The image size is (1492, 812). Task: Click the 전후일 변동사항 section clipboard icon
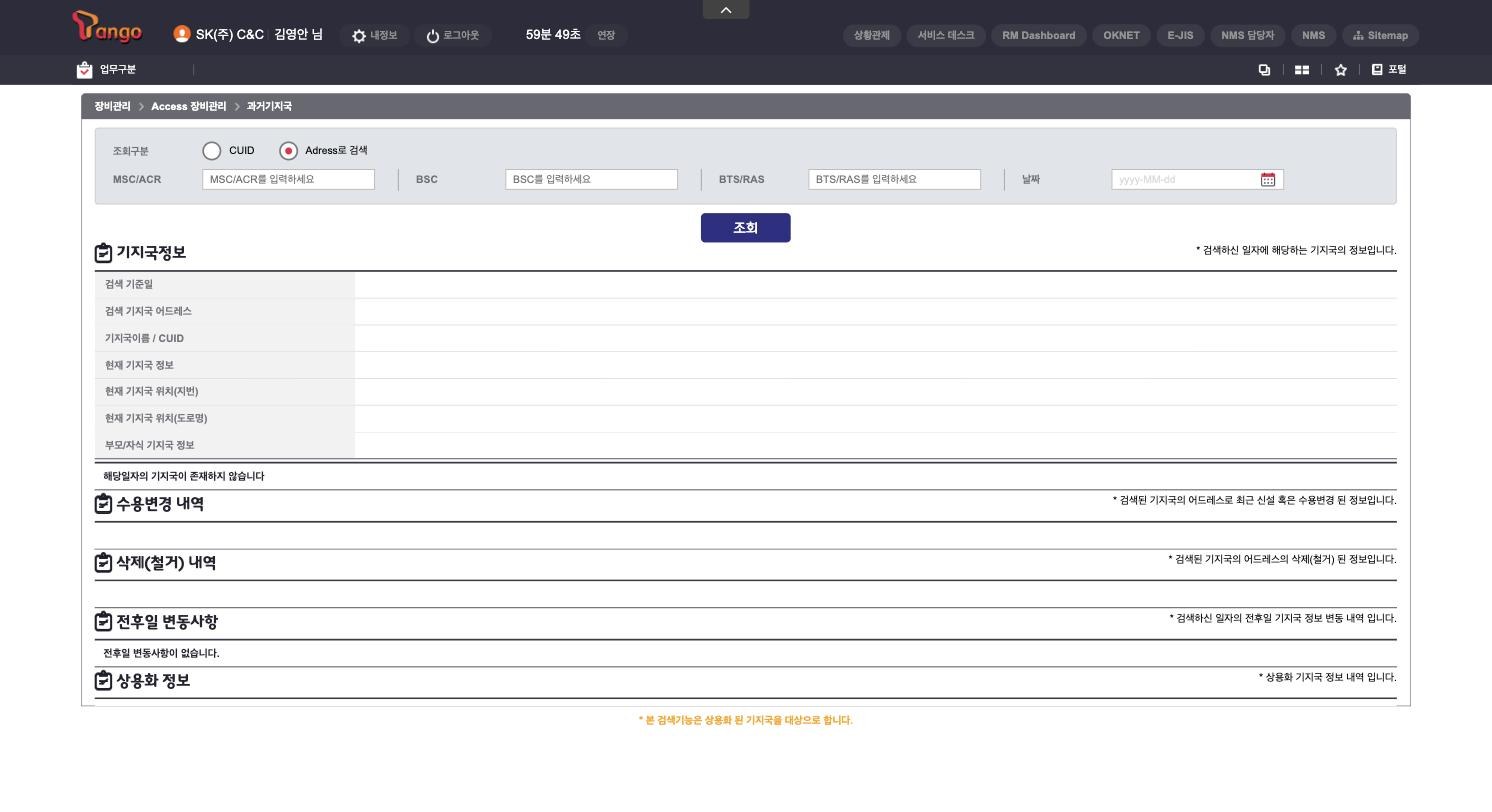point(103,622)
